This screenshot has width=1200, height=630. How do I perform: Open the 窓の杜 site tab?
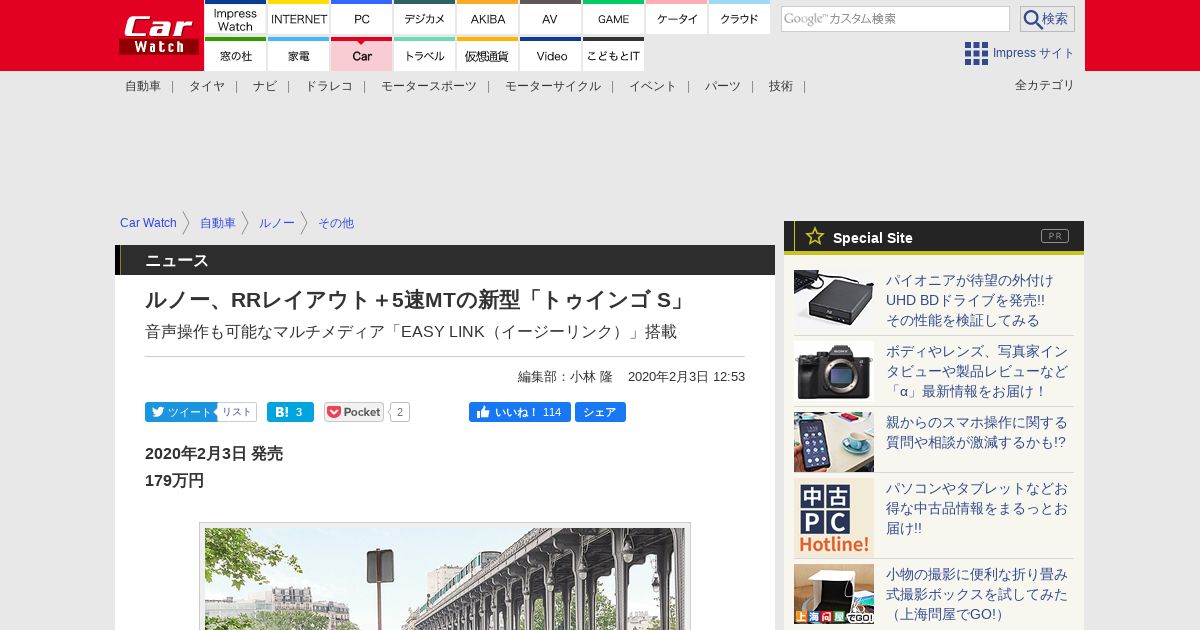(235, 55)
